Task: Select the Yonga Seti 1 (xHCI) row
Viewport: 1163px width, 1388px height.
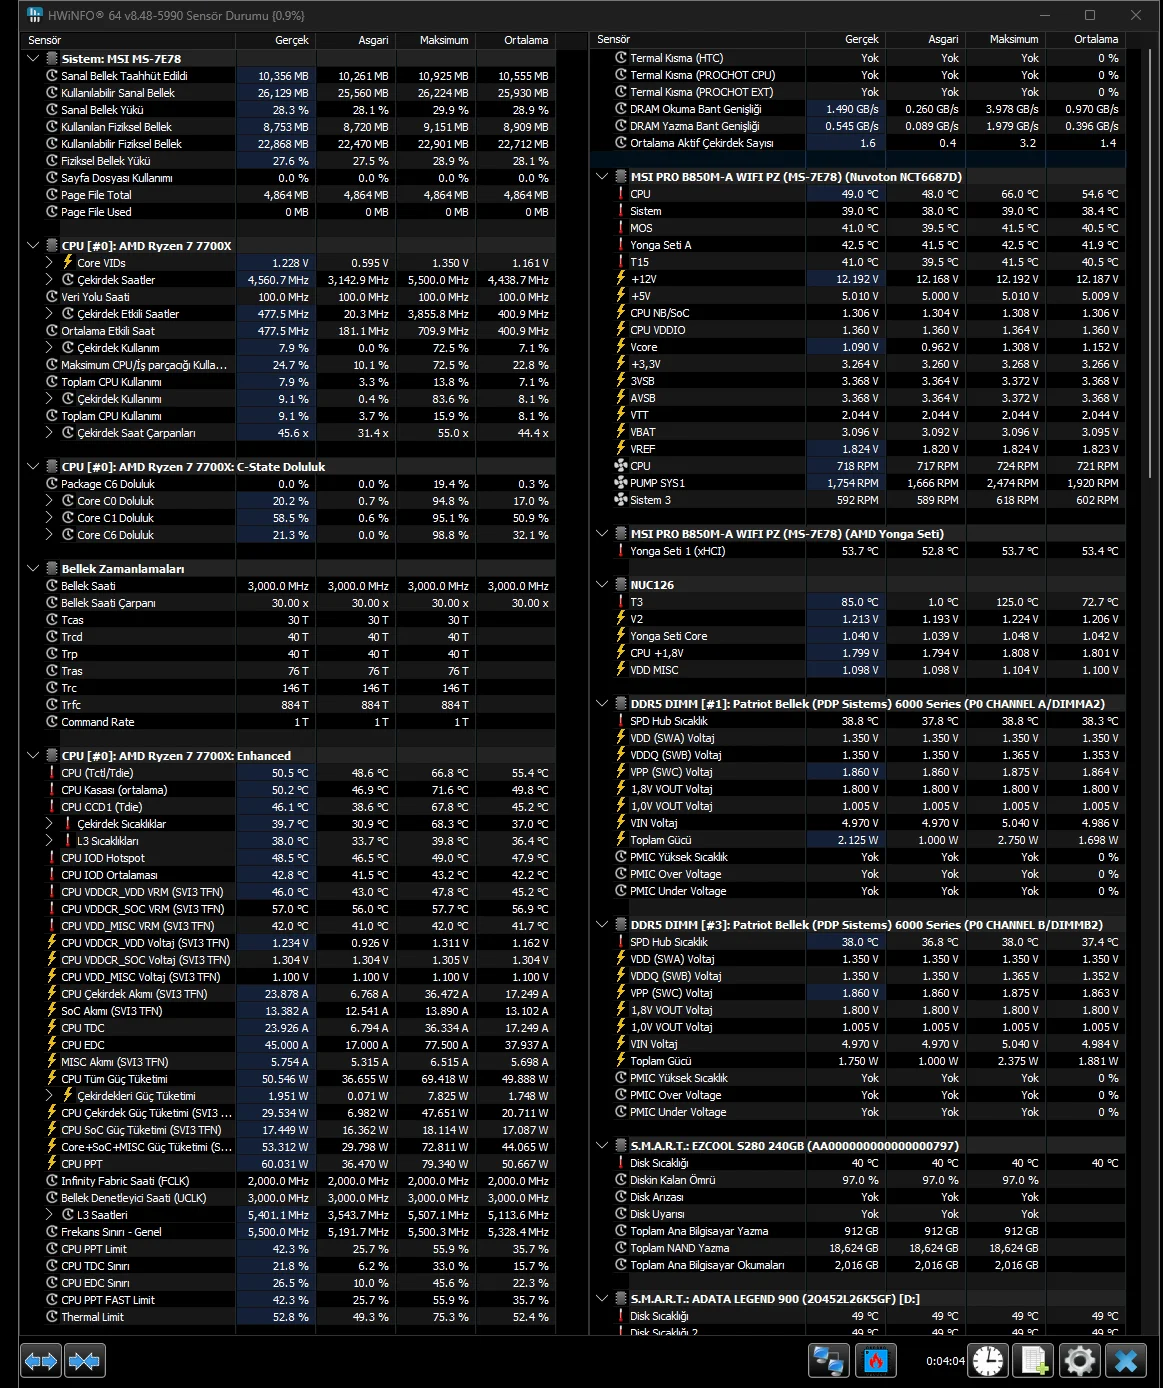Action: point(860,551)
